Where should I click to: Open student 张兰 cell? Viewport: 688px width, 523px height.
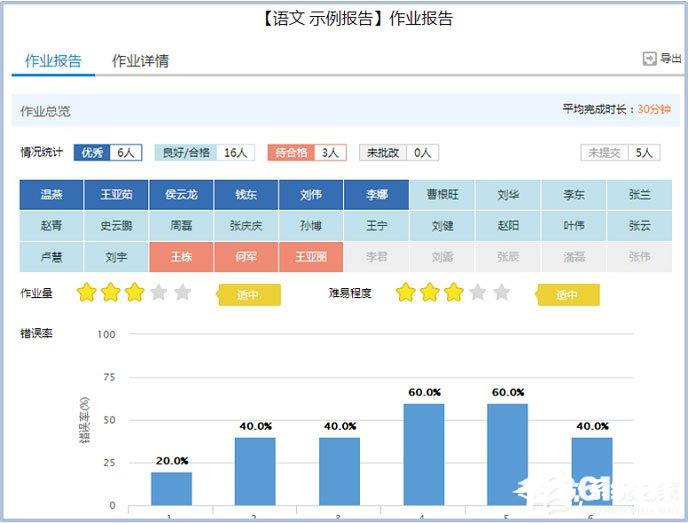coord(640,194)
